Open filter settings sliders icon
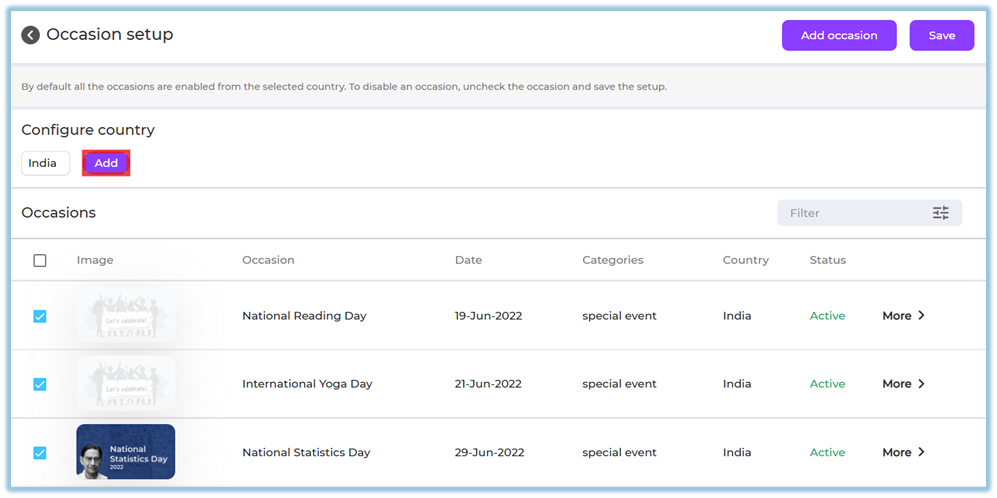This screenshot has height=498, width=997. (x=940, y=213)
